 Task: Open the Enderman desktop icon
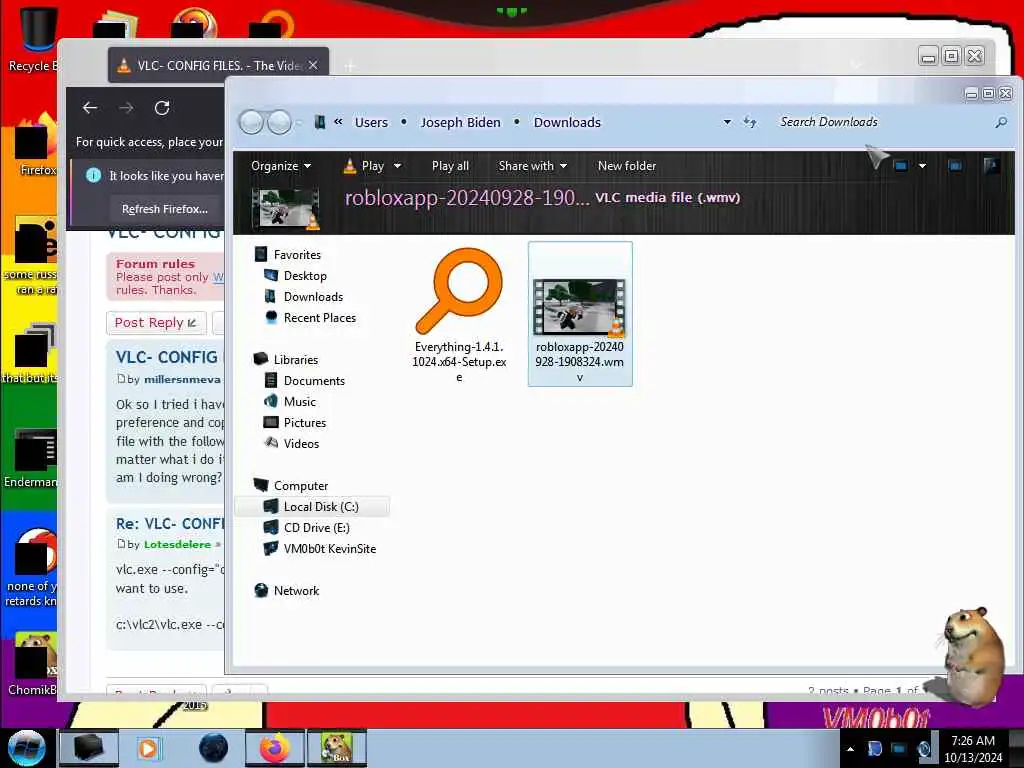pos(31,457)
